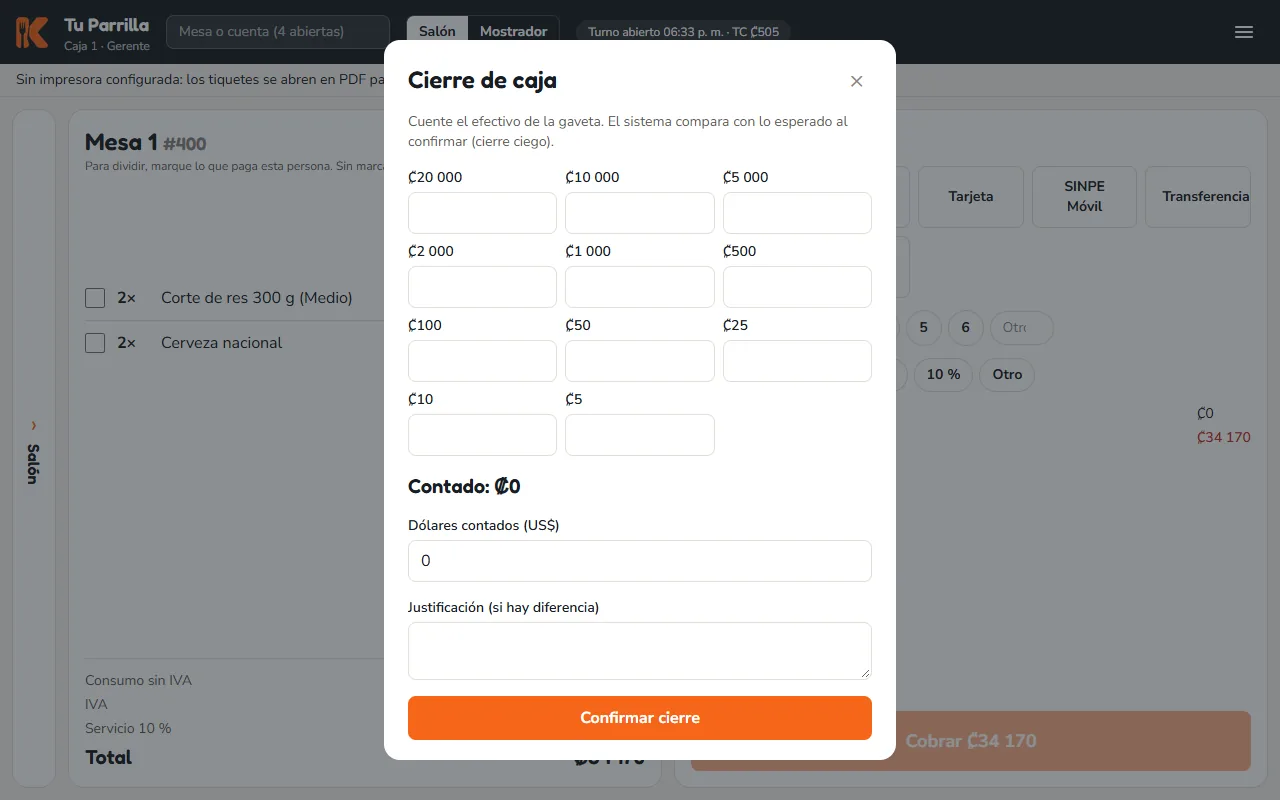Confirm the cash closing with Confirmar cierre
Viewport: 1280px width, 800px height.
click(640, 718)
